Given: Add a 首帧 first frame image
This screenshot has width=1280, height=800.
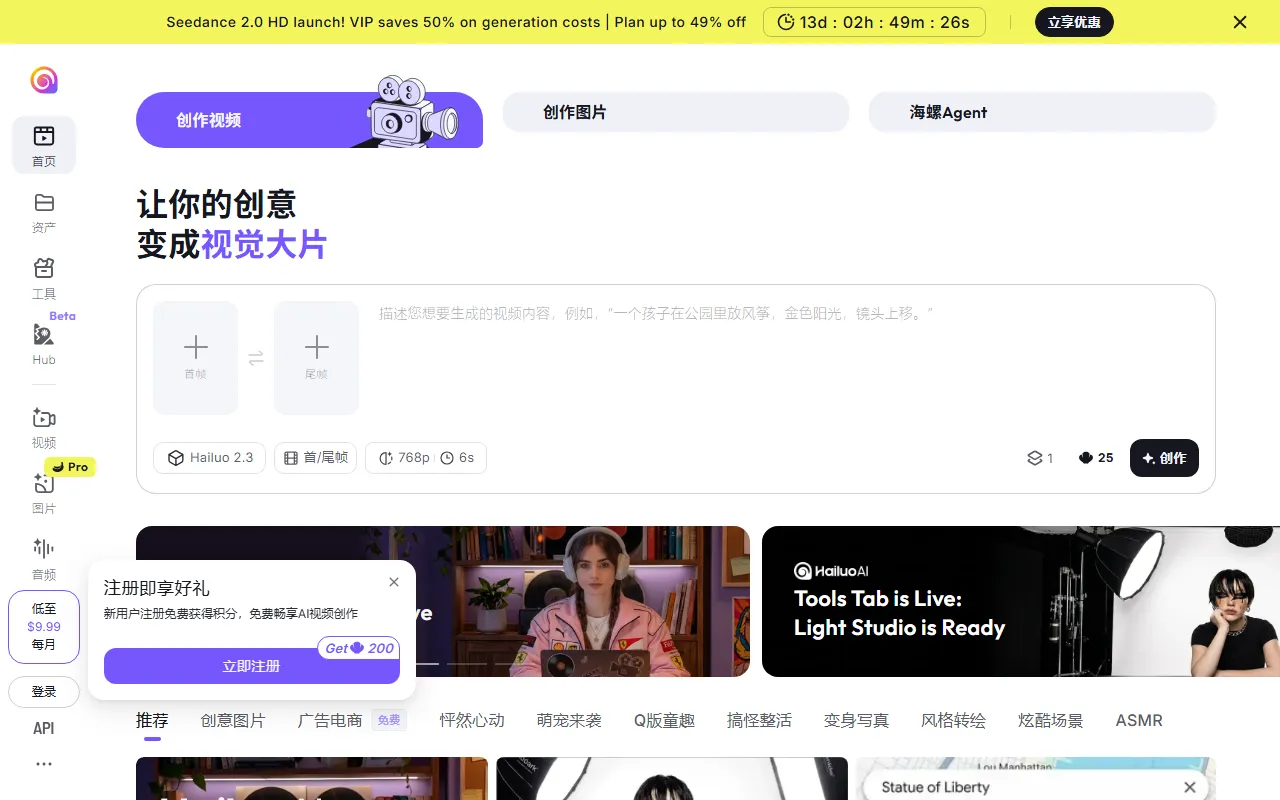Looking at the screenshot, I should pyautogui.click(x=196, y=357).
